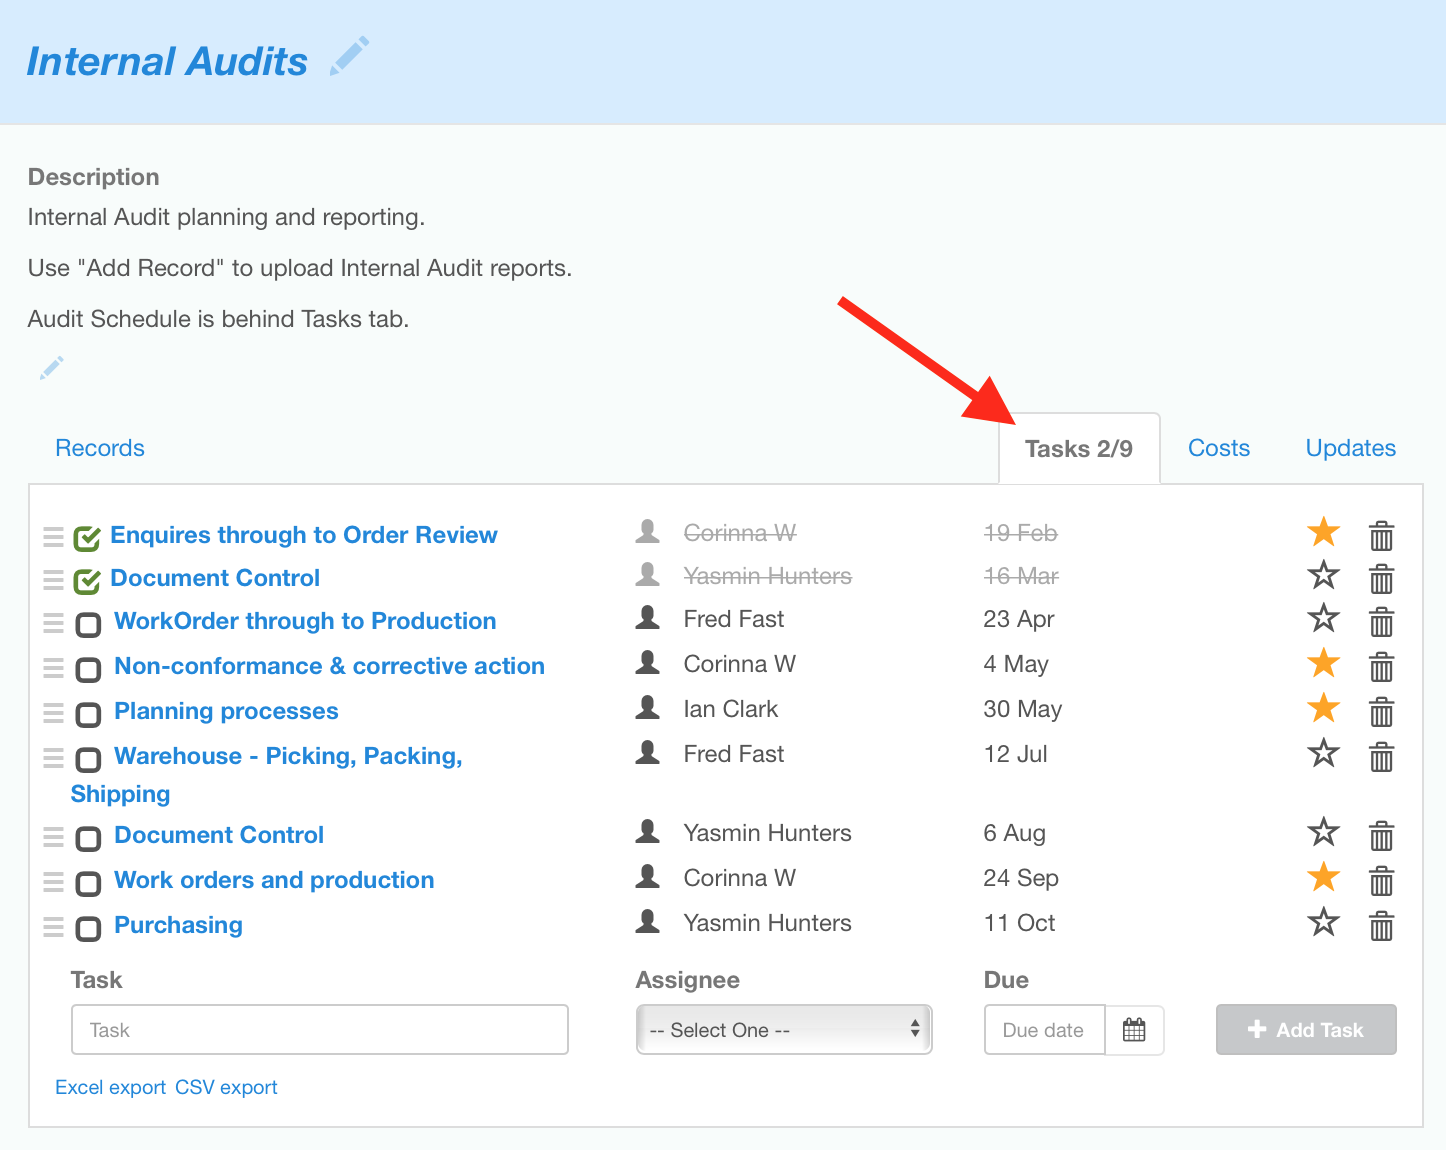
Task: Check the Document Control task due 6 Aug
Action: tap(88, 838)
